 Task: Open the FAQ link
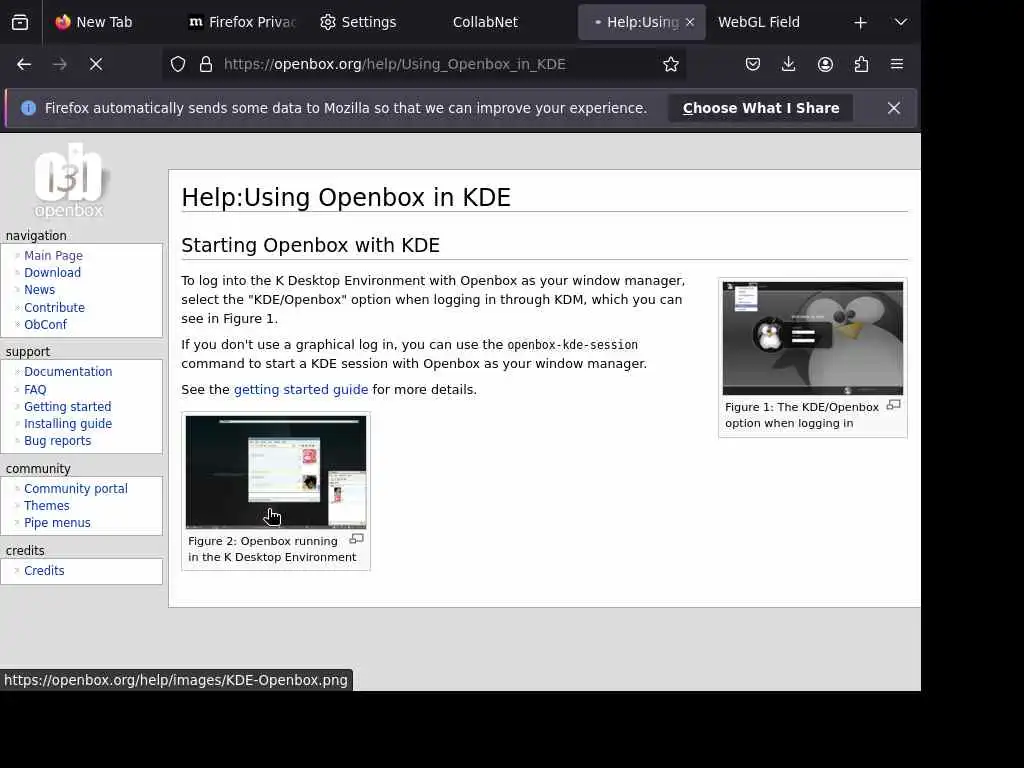35,389
